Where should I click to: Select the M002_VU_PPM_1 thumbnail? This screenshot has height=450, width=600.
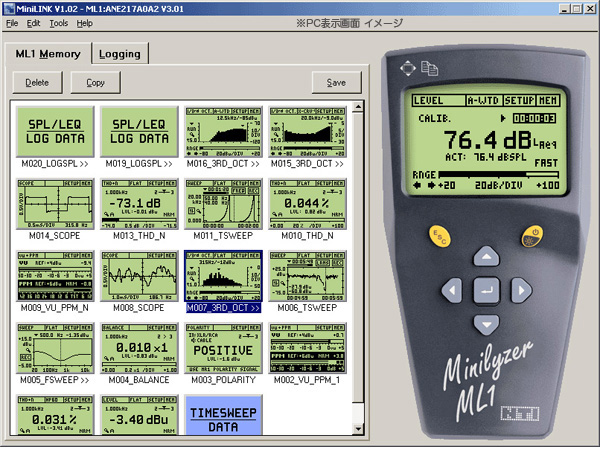pos(308,348)
